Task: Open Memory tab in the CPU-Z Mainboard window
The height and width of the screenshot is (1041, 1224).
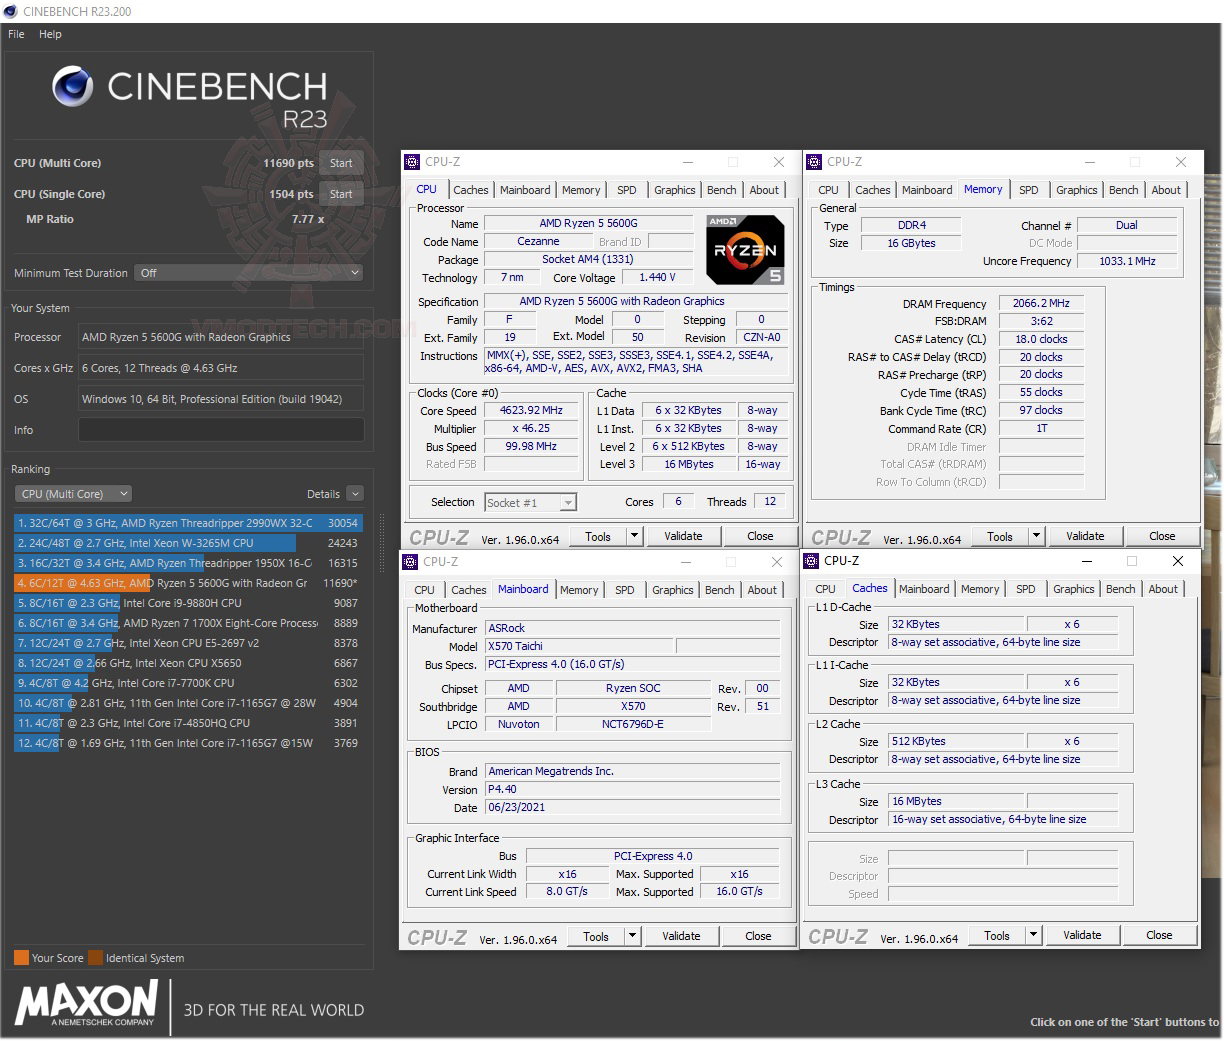Action: [579, 590]
